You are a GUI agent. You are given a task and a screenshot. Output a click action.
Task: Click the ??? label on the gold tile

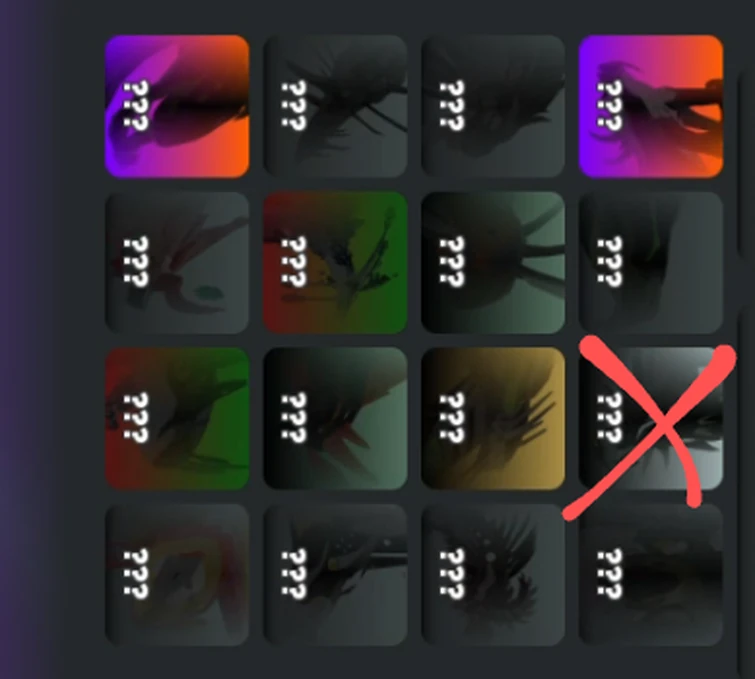pyautogui.click(x=452, y=418)
